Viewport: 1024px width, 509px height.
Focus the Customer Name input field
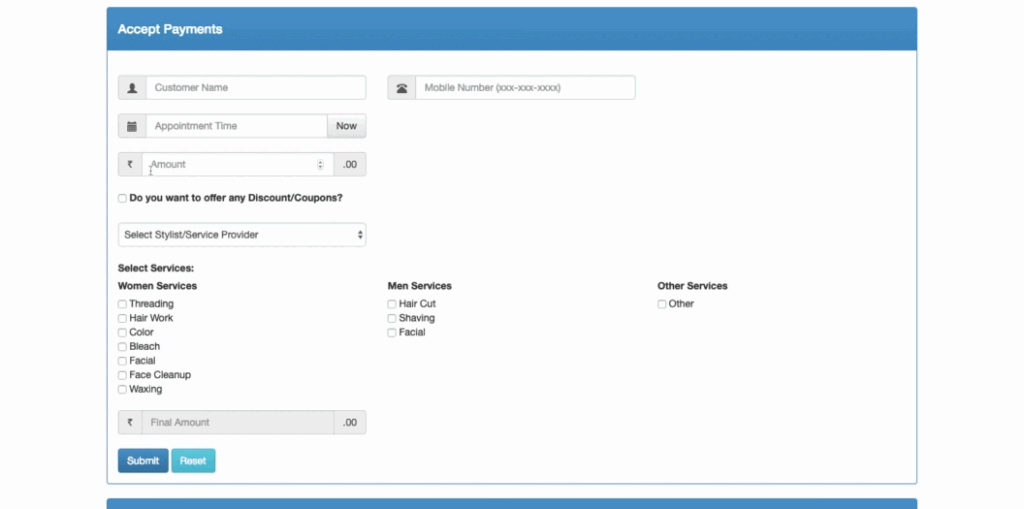coord(256,88)
